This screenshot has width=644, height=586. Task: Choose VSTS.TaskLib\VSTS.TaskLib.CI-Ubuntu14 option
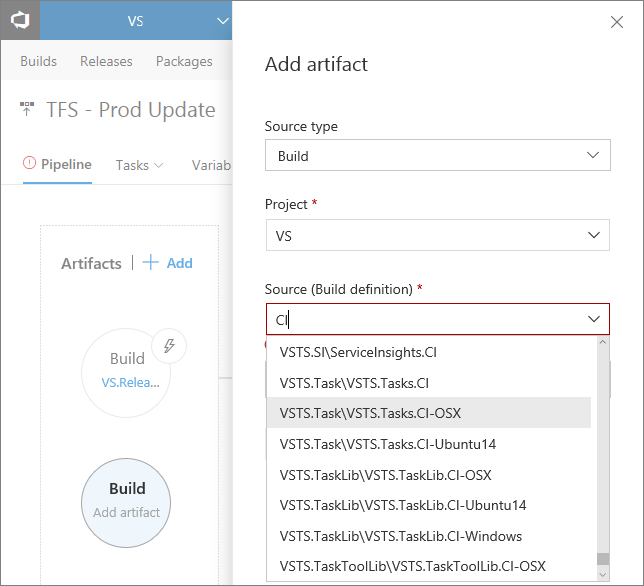(x=429, y=505)
